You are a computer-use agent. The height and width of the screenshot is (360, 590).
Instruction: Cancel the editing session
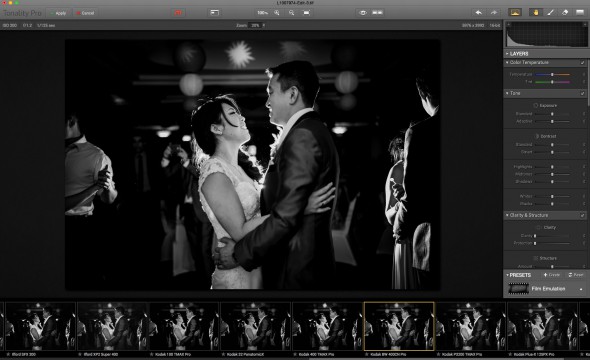(x=85, y=13)
